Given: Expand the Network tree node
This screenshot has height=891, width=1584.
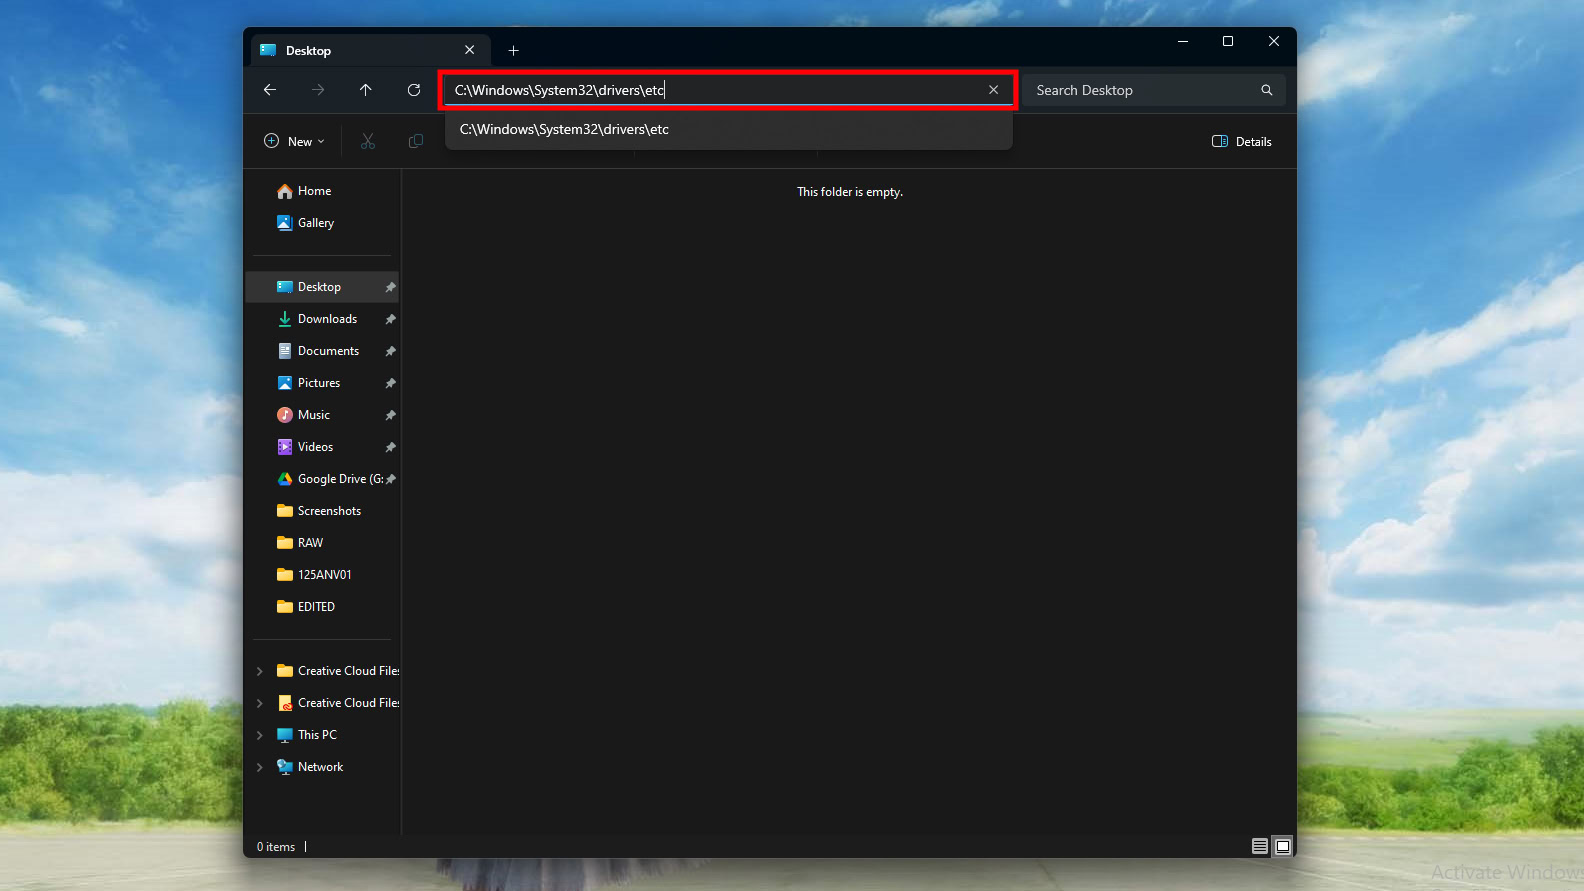Looking at the screenshot, I should (x=260, y=767).
